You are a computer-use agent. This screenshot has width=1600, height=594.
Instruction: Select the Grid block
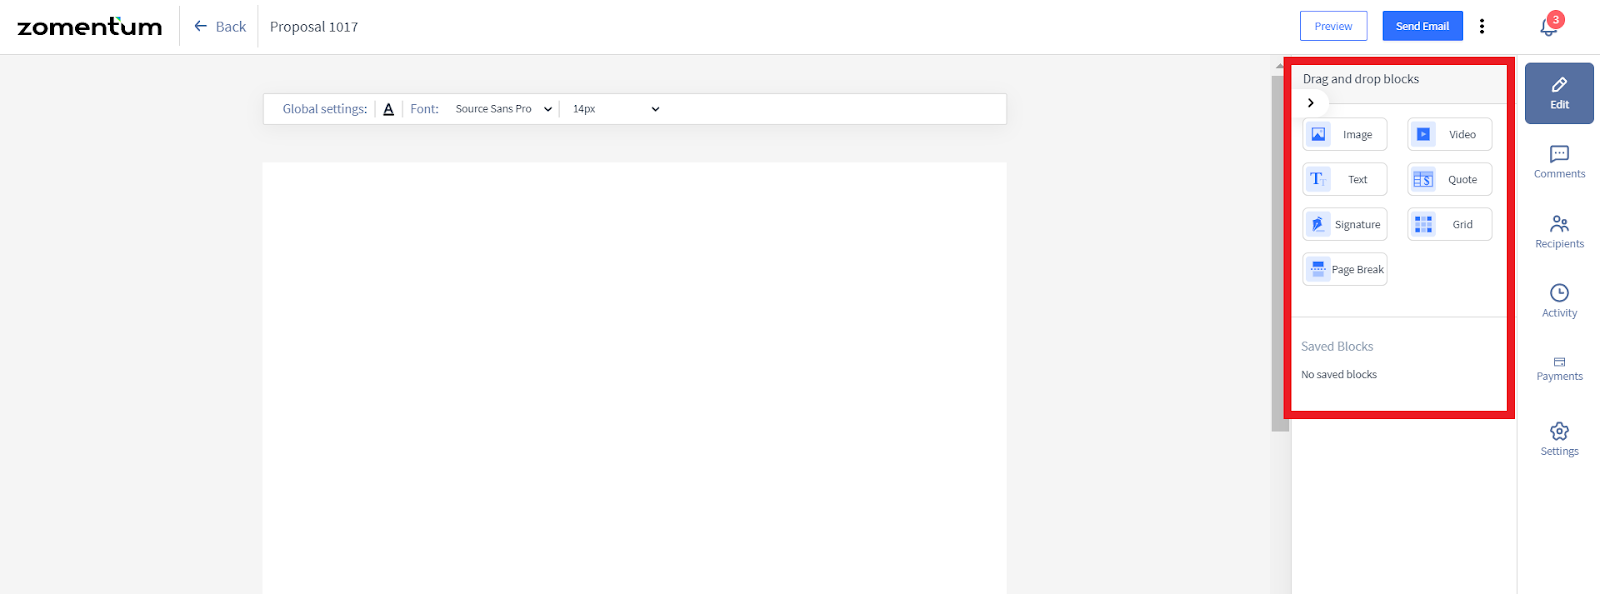coord(1450,224)
